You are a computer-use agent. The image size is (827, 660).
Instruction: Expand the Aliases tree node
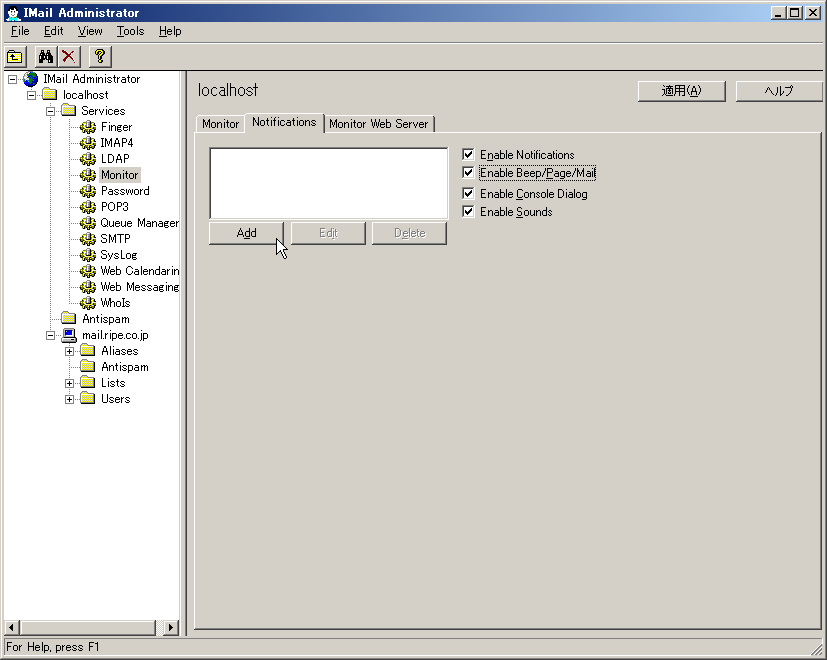(x=69, y=351)
